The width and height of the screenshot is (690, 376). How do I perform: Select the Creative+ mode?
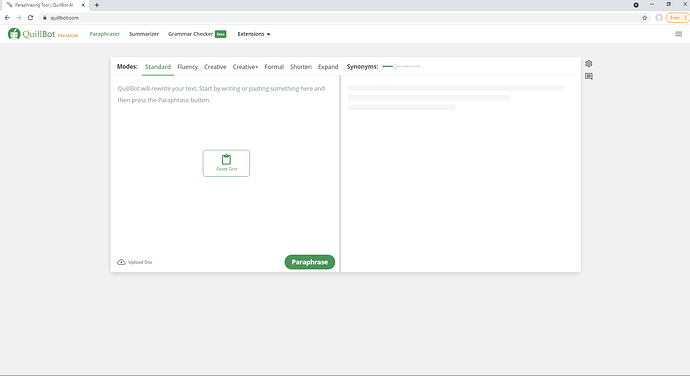[x=245, y=66]
